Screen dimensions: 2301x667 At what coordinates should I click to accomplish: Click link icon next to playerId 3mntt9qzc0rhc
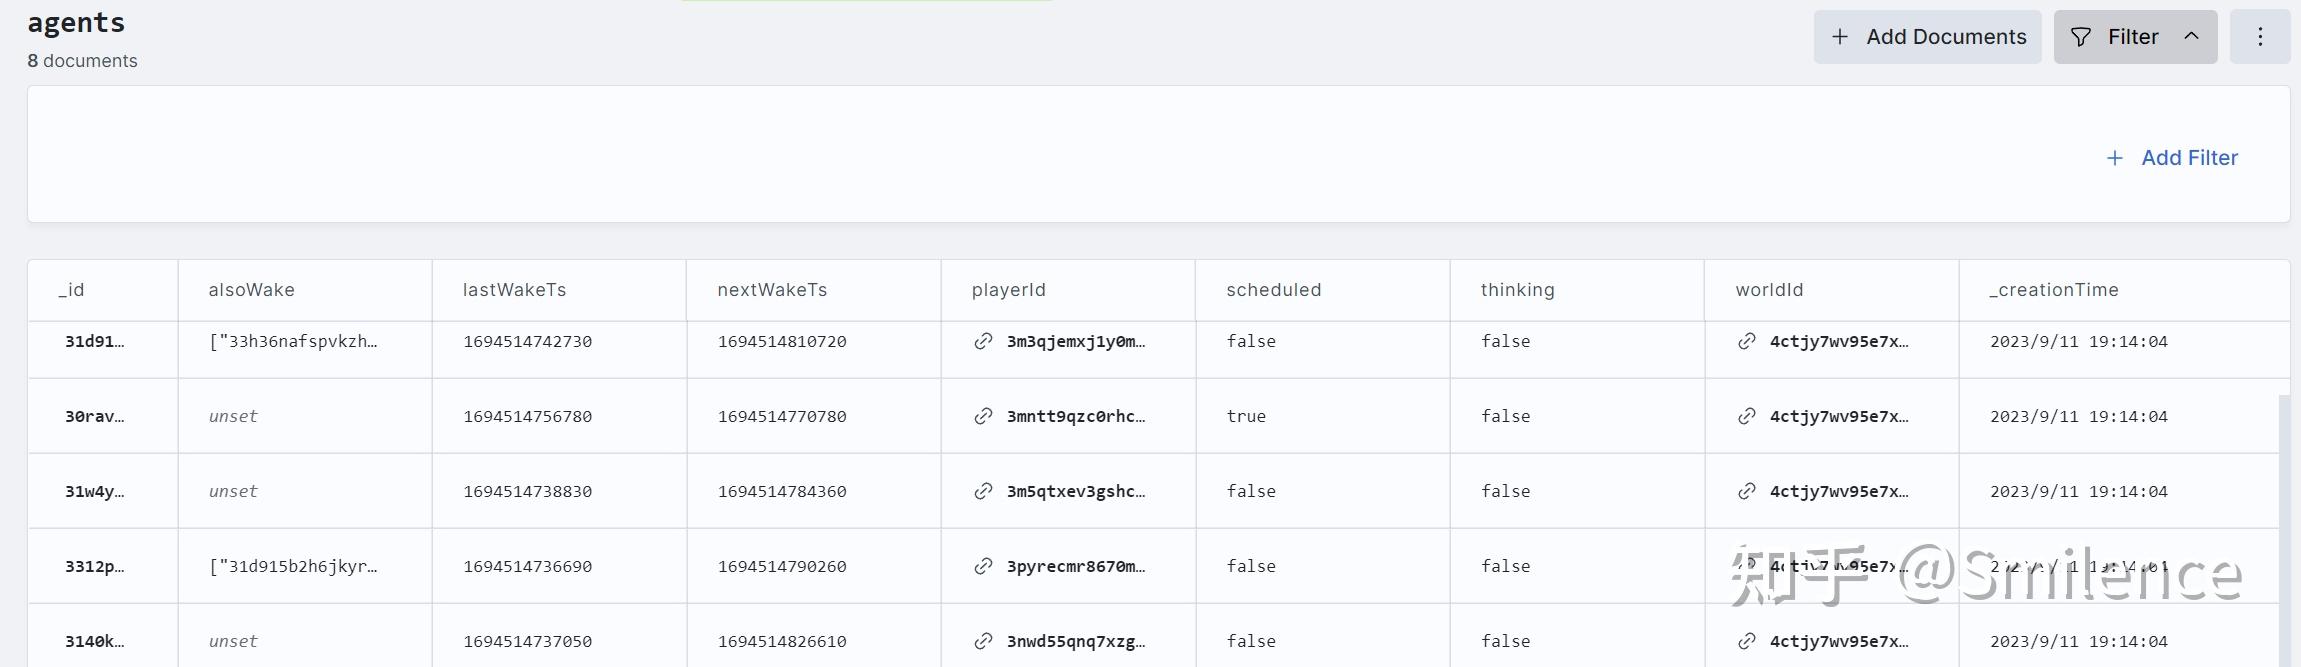(x=983, y=416)
